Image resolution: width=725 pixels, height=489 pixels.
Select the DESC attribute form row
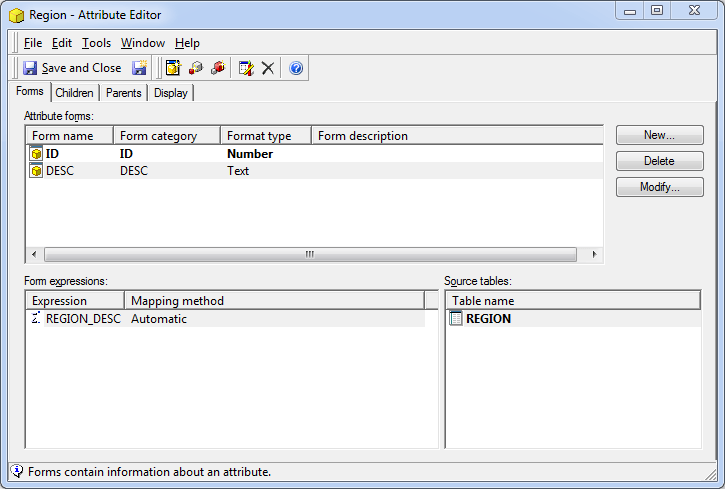coord(60,171)
